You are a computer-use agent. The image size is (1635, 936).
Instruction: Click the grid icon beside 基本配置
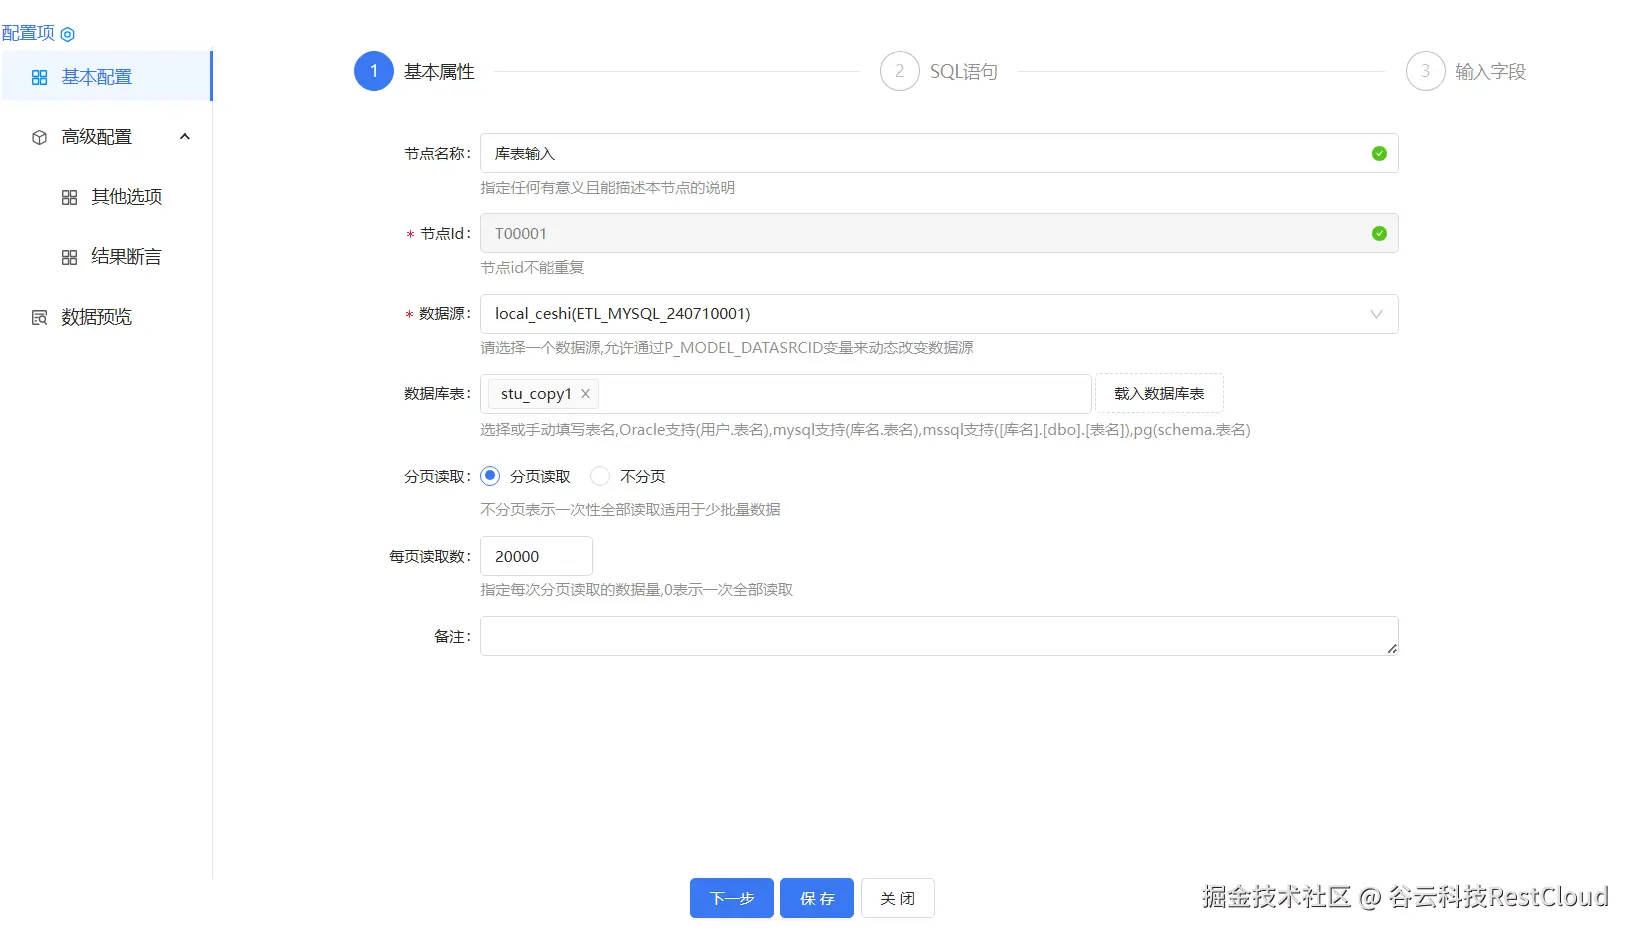38,76
